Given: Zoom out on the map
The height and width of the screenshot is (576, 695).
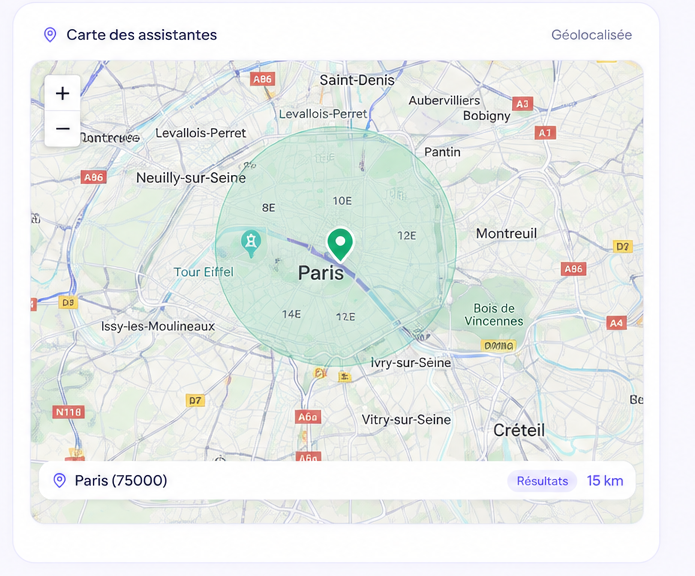Looking at the screenshot, I should pos(62,128).
